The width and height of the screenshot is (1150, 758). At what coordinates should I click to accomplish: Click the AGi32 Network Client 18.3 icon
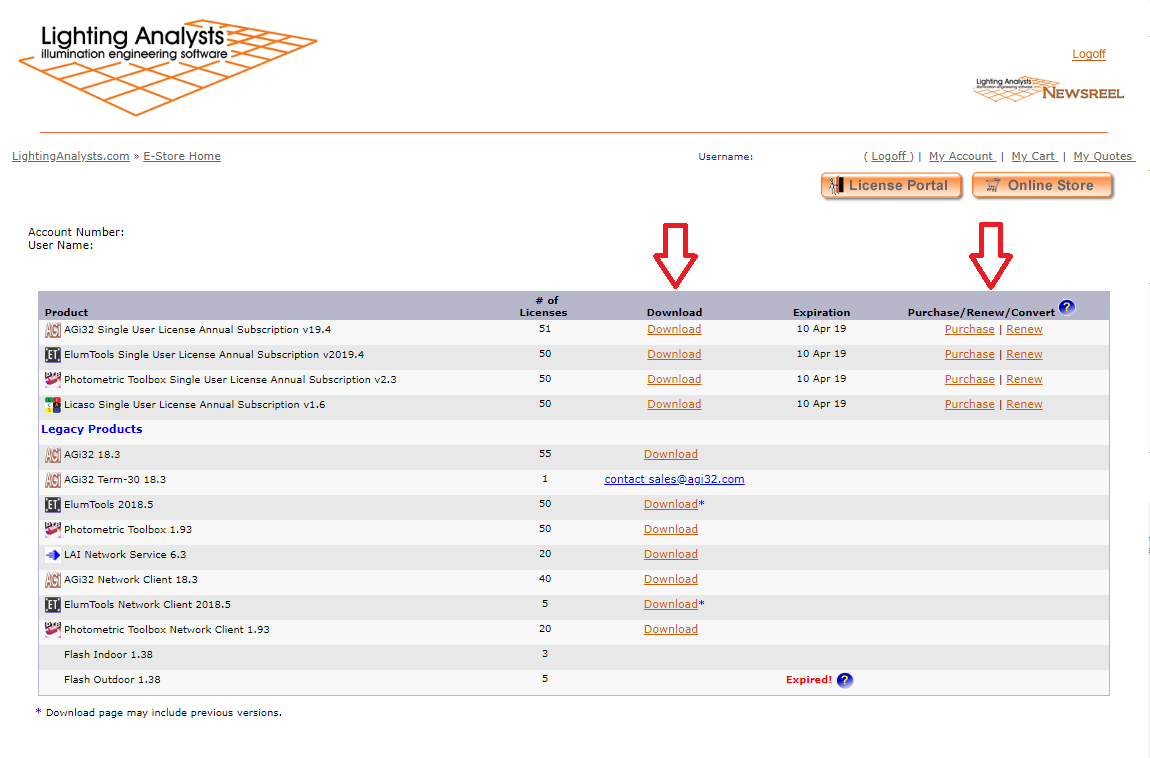[53, 580]
